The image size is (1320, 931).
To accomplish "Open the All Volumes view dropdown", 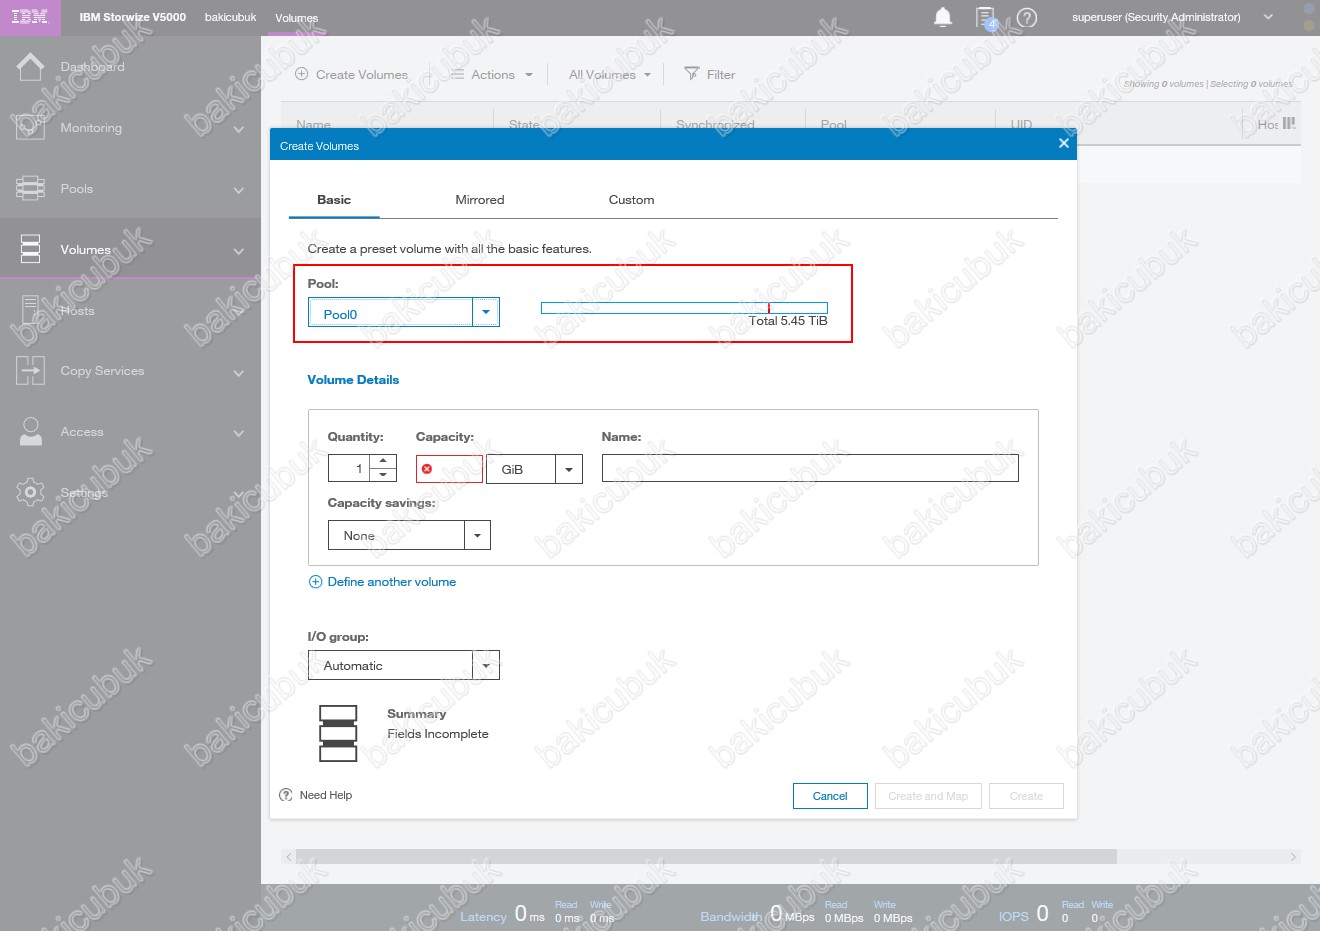I will pyautogui.click(x=609, y=75).
